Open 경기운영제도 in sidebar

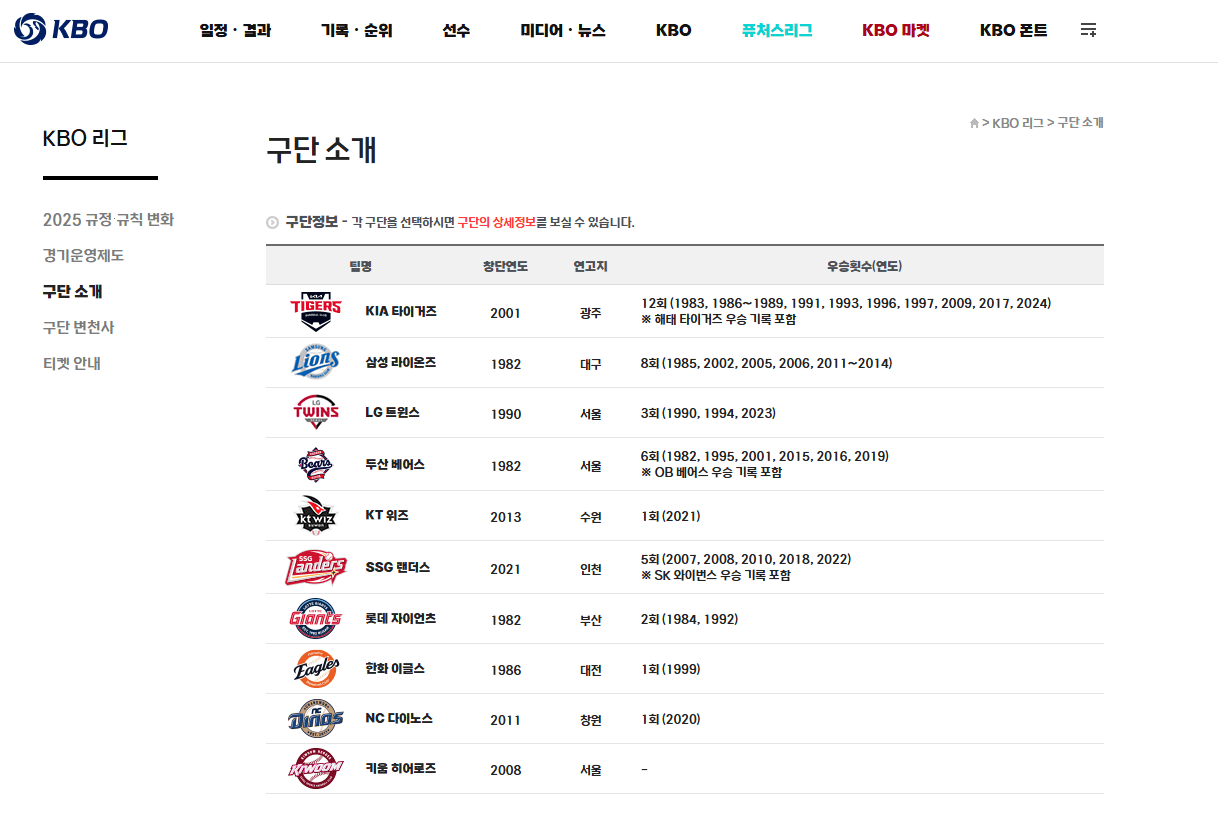point(84,255)
